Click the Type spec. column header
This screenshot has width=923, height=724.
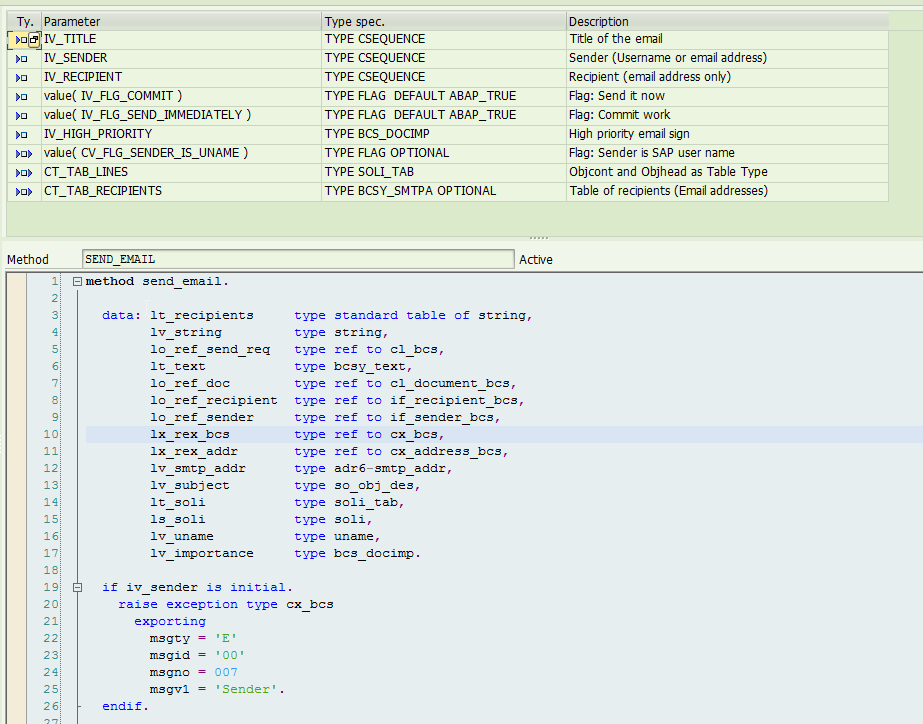[x=444, y=22]
